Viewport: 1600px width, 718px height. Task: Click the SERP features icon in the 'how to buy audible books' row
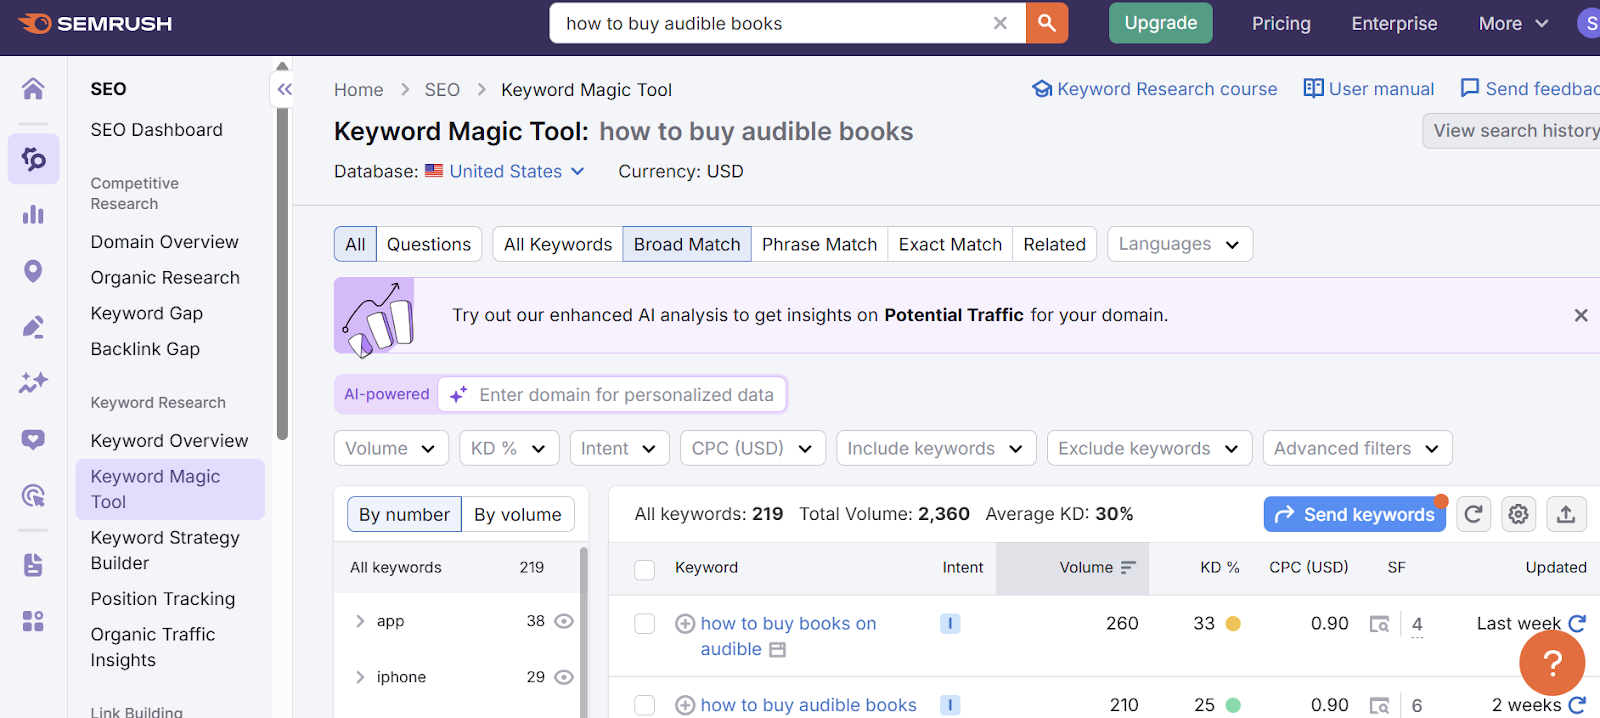1379,706
